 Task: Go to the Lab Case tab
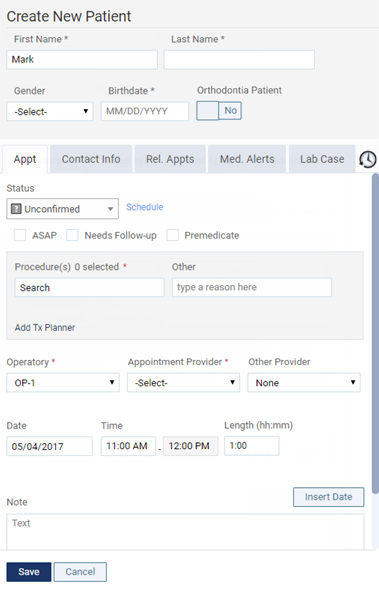click(322, 159)
